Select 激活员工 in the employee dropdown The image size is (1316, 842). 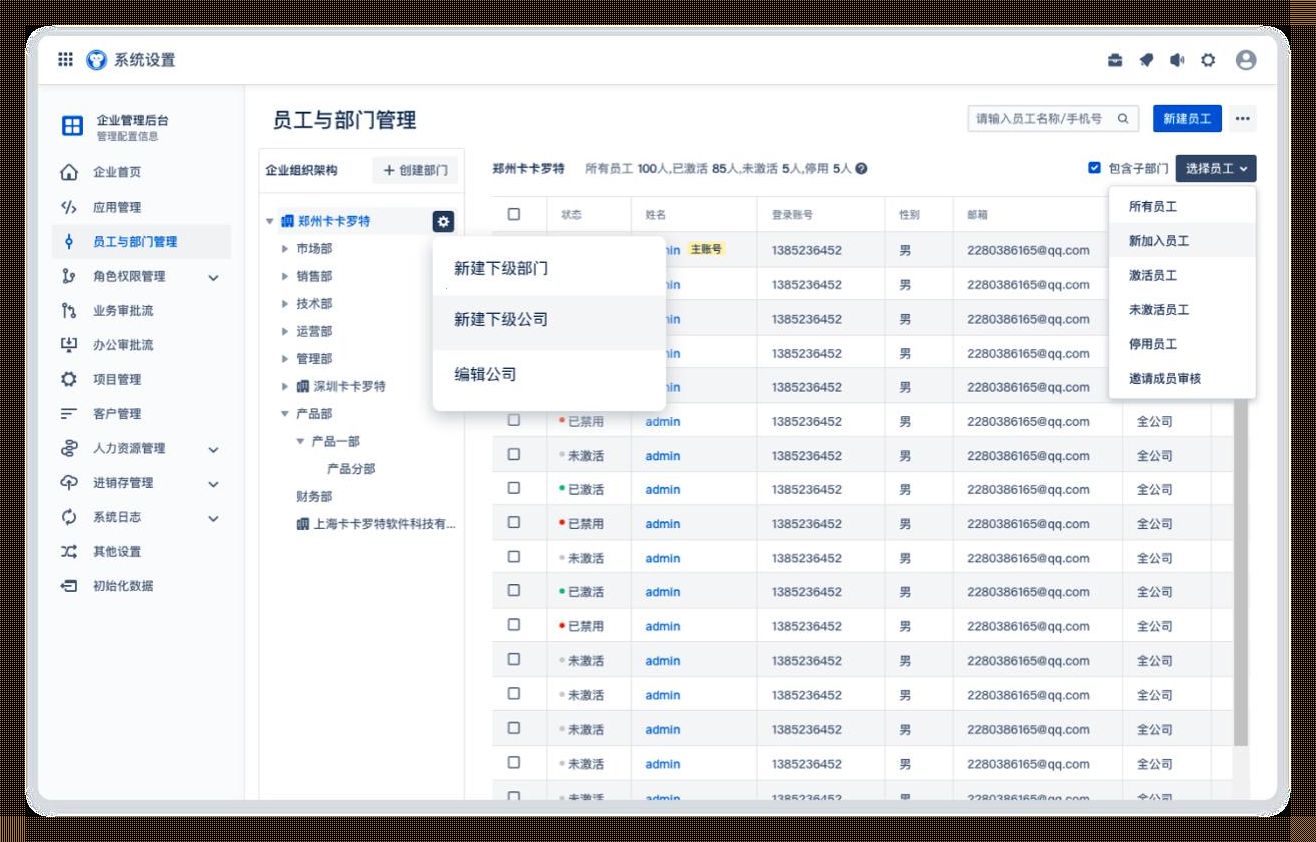1182,275
